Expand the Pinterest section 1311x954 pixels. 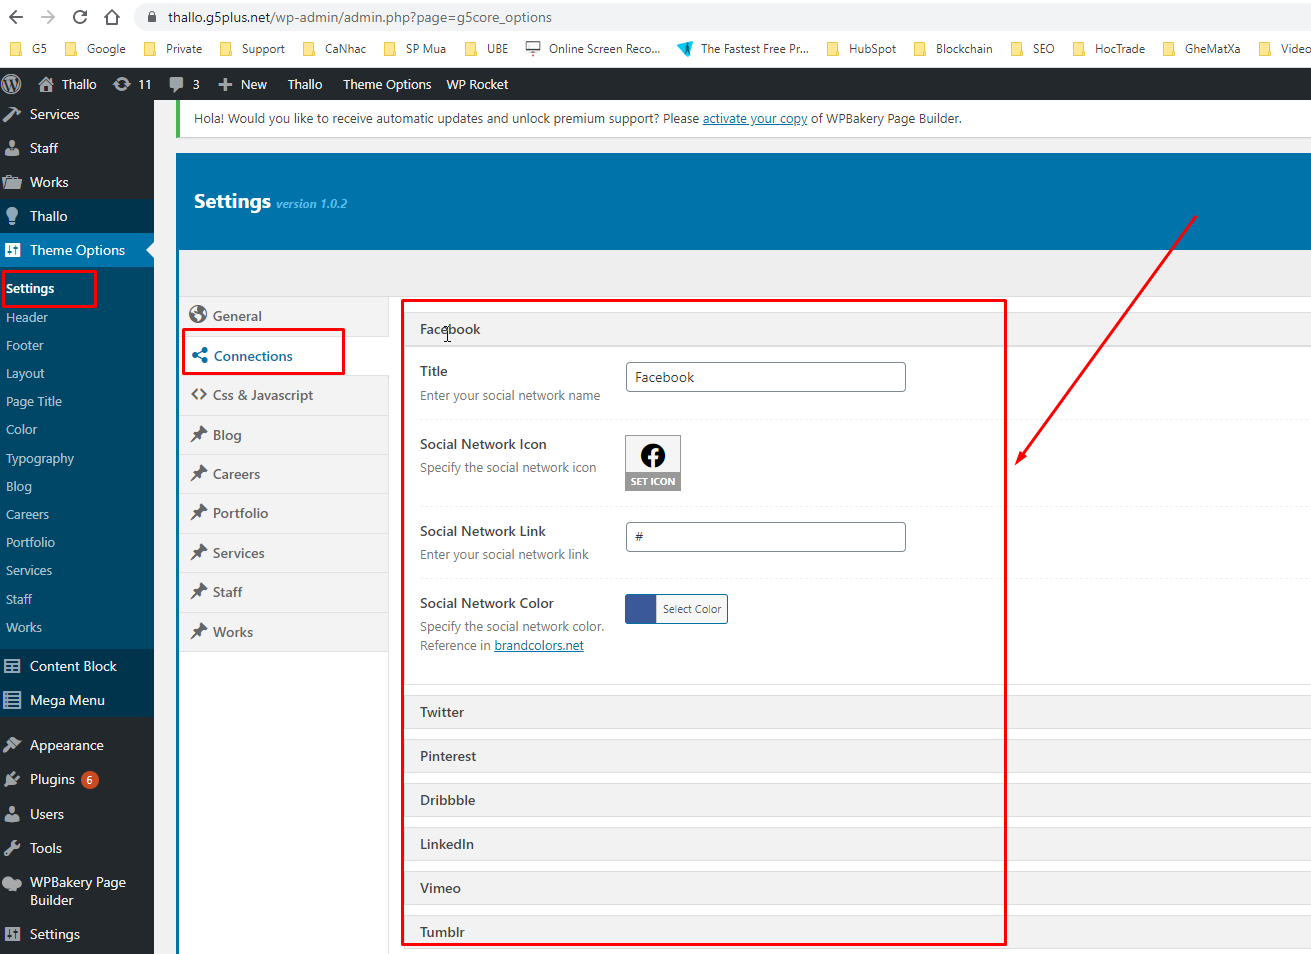coord(858,756)
